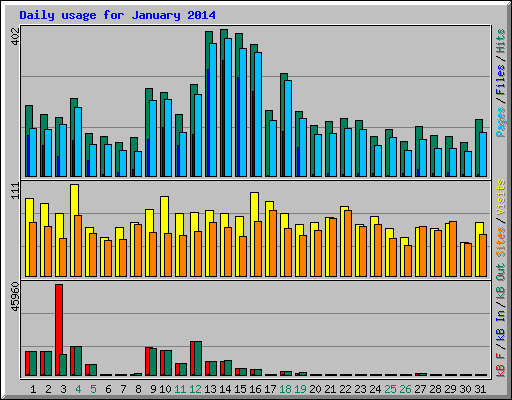
Task: Select the orange sites bar for day 22
Action: tap(348, 243)
